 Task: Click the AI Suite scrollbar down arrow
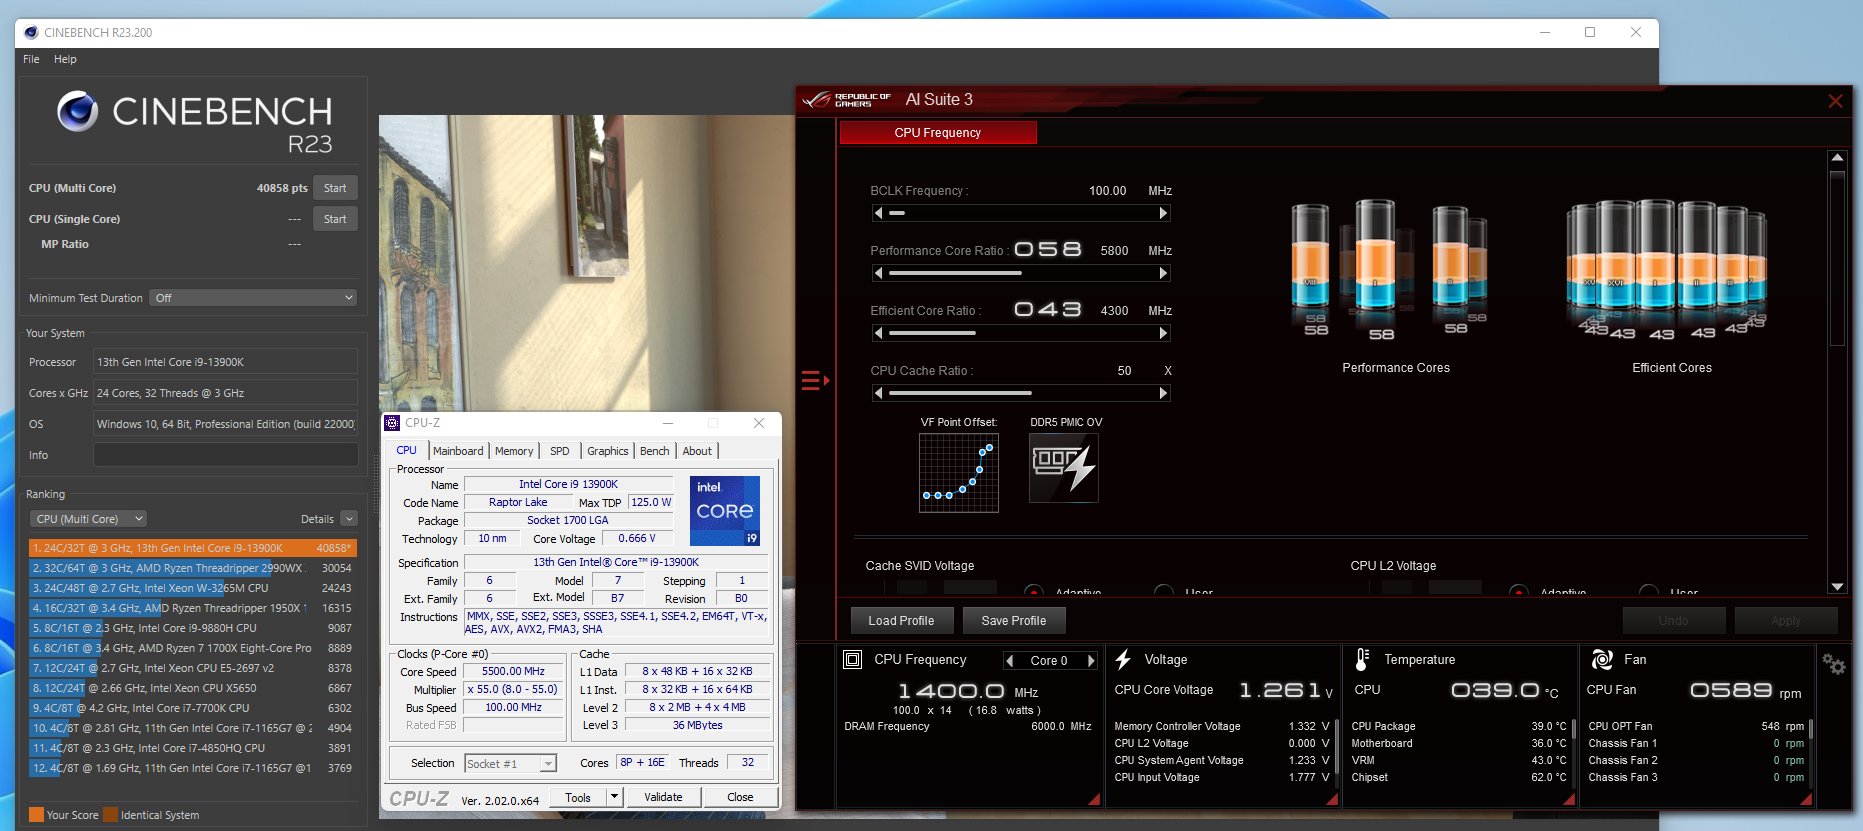[1837, 587]
